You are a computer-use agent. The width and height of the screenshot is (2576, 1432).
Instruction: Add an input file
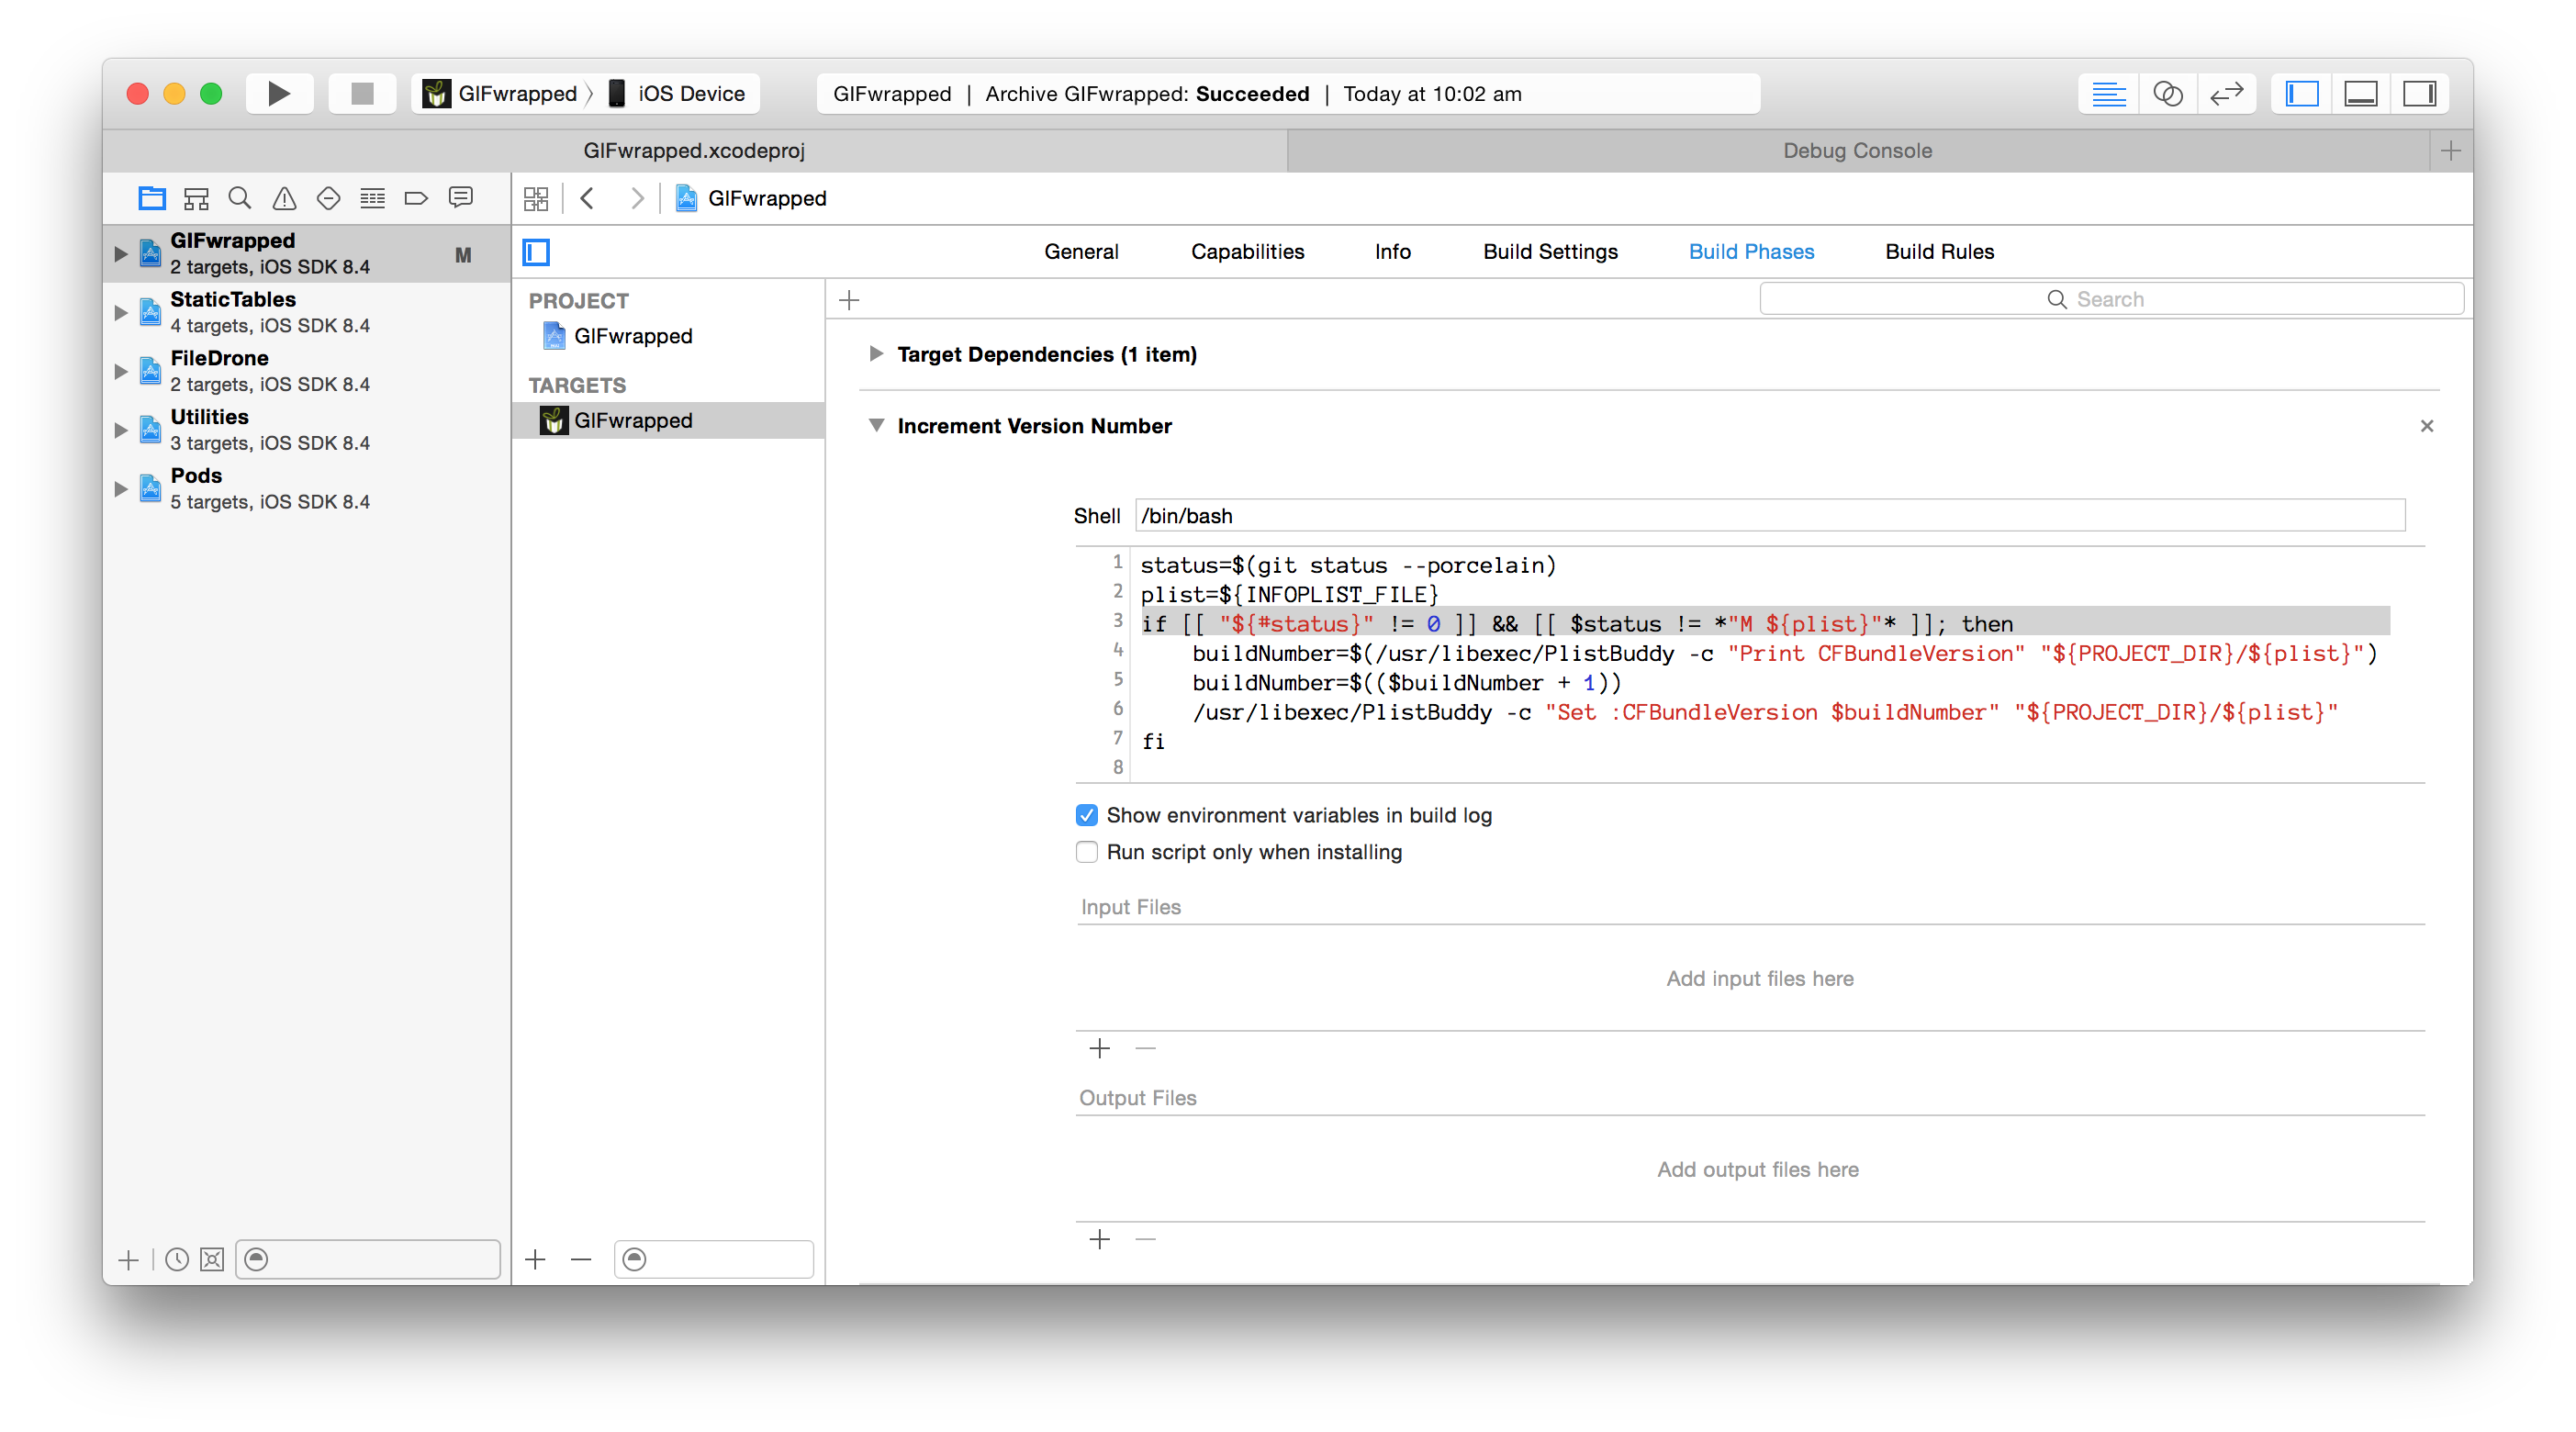1099,1048
